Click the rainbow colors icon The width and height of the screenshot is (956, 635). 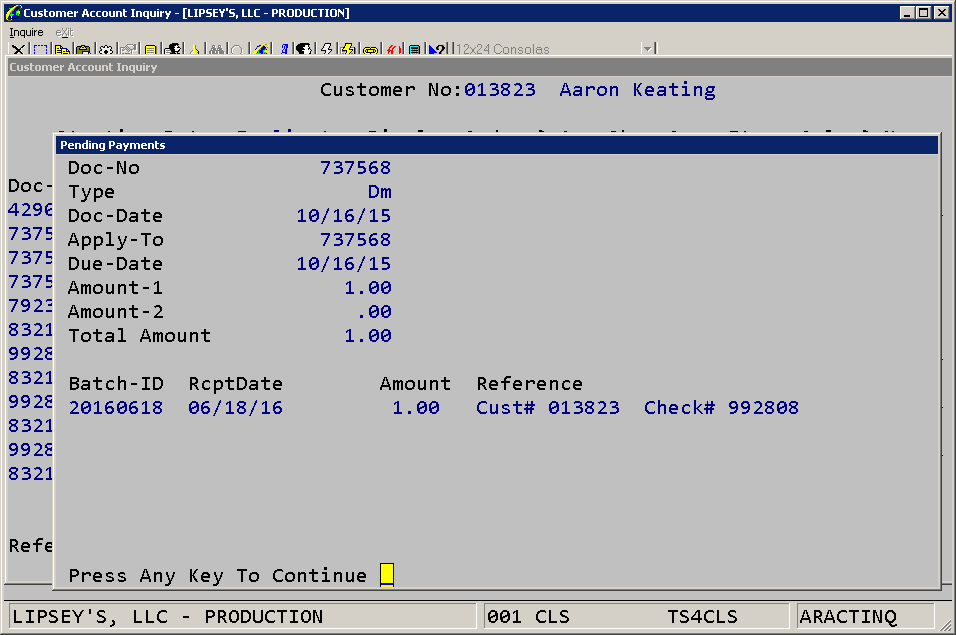click(262, 49)
